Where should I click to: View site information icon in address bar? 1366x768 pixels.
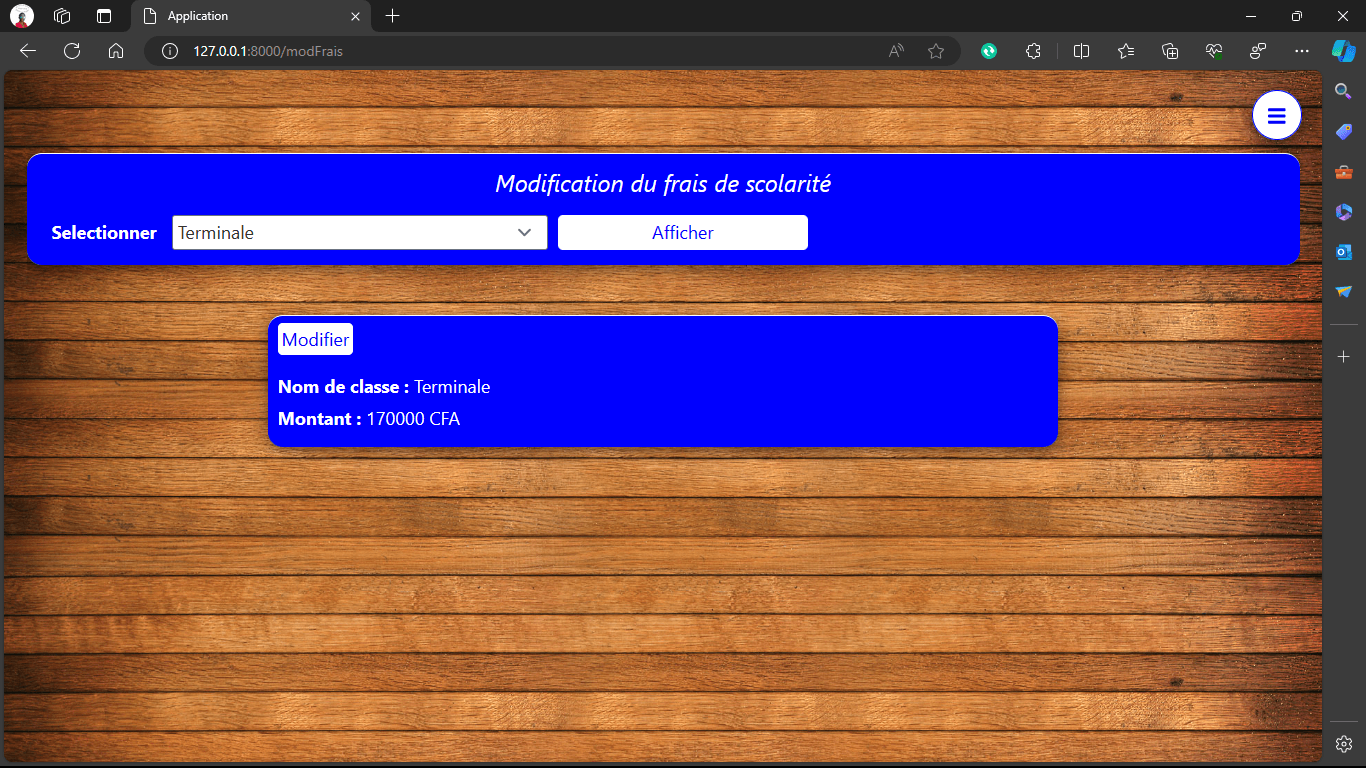tap(170, 51)
